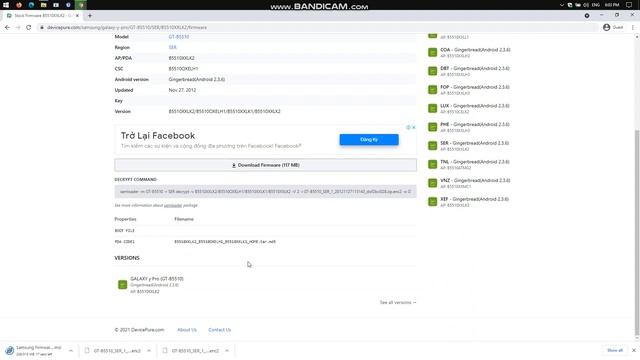Select the PDA CODE1 filename text
The width and height of the screenshot is (640, 360).
click(225, 242)
